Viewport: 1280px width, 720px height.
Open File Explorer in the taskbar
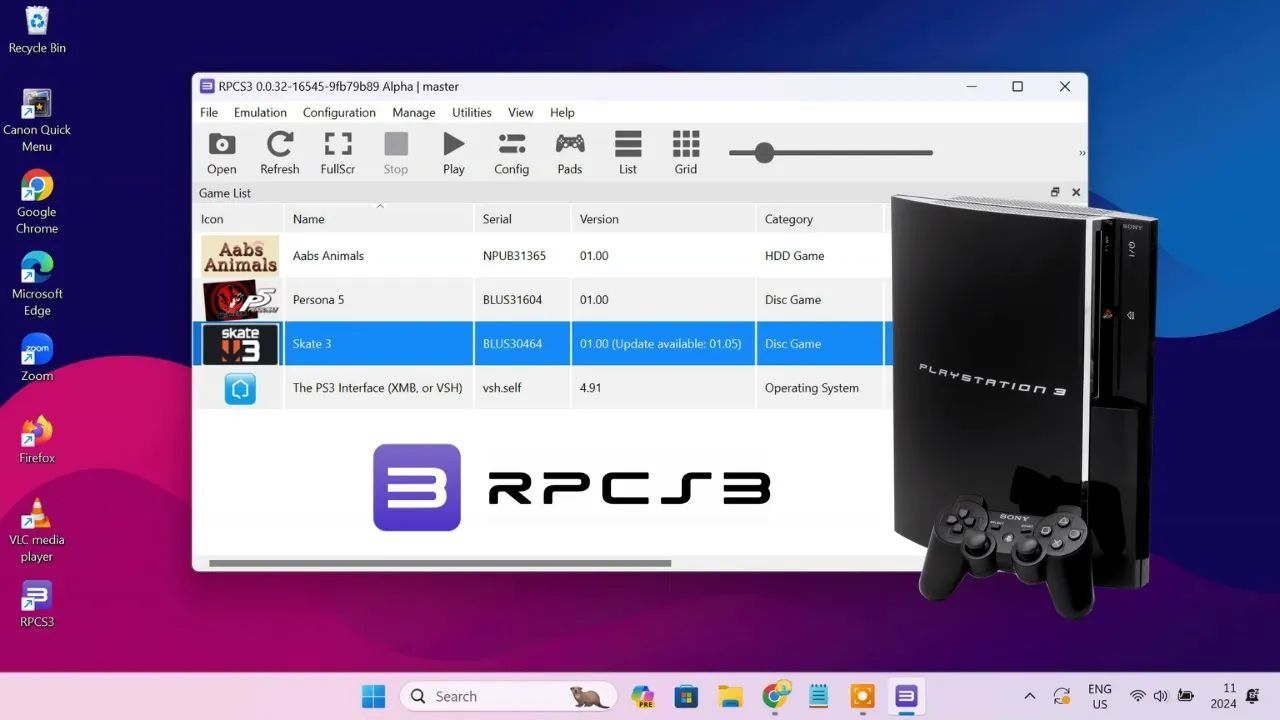click(730, 696)
